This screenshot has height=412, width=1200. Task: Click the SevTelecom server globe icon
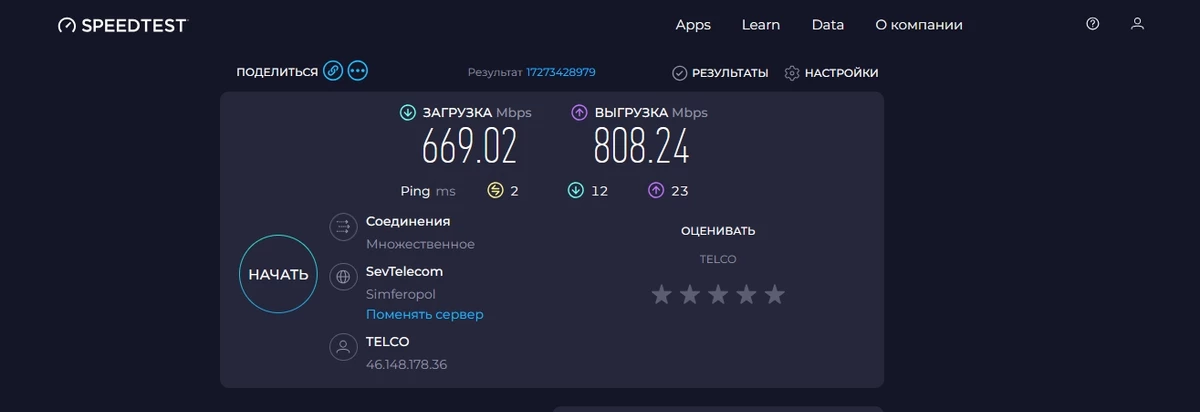(343, 277)
